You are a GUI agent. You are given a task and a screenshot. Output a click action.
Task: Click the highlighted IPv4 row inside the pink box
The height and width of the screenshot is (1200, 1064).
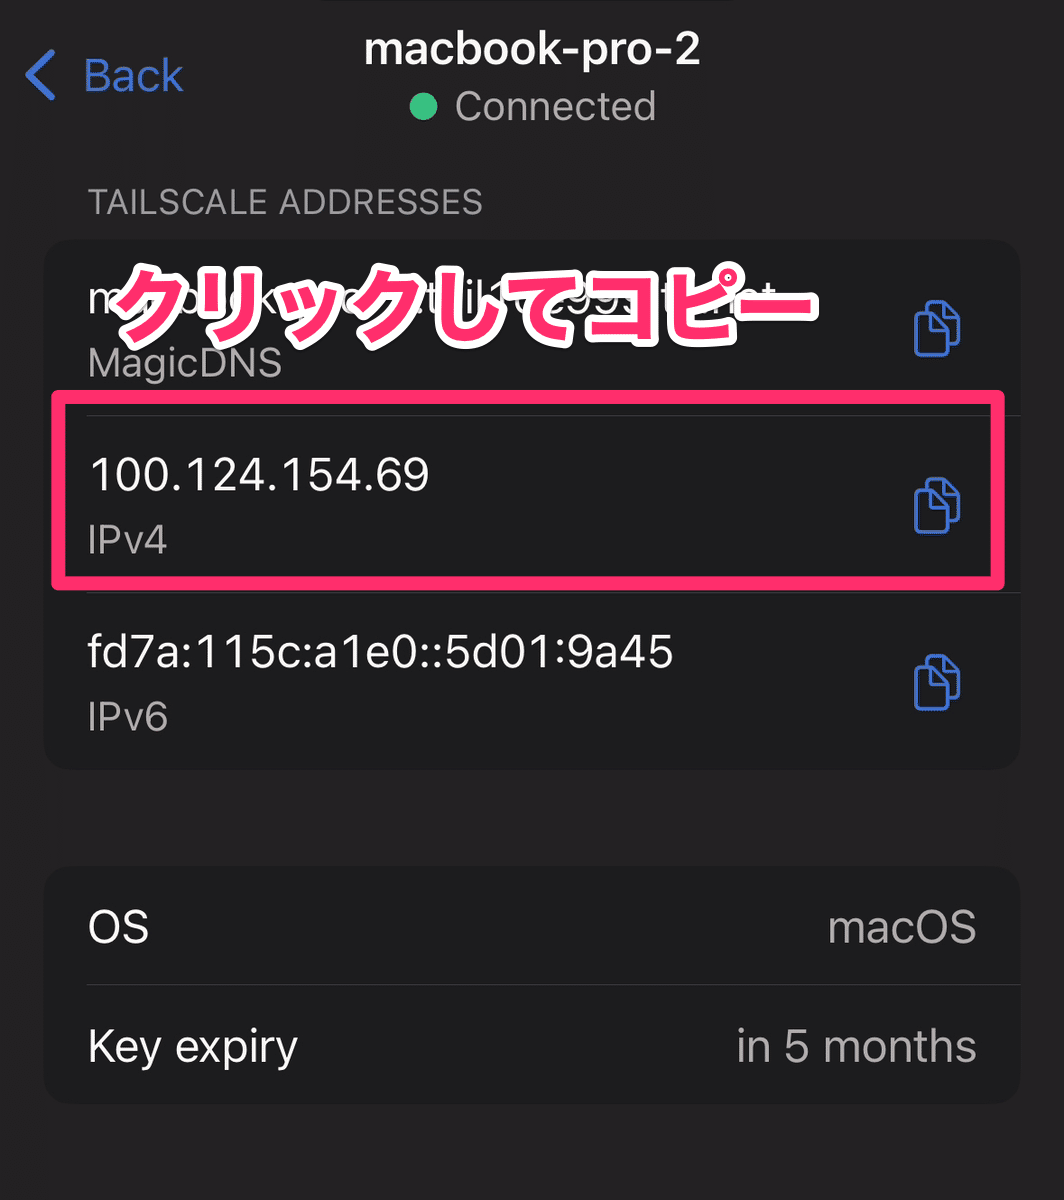pyautogui.click(x=400, y=490)
